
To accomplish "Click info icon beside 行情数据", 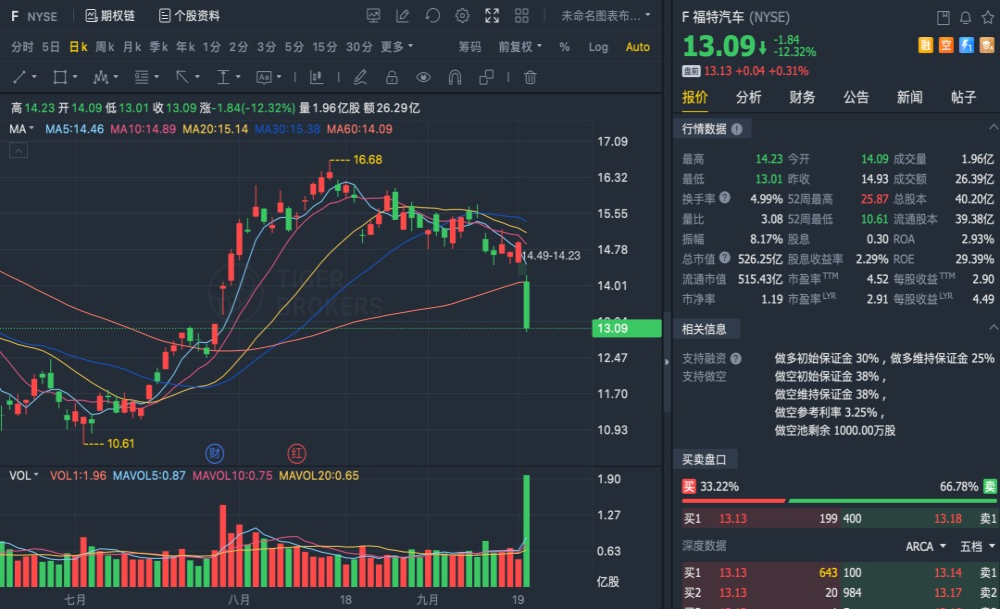I will pos(737,129).
